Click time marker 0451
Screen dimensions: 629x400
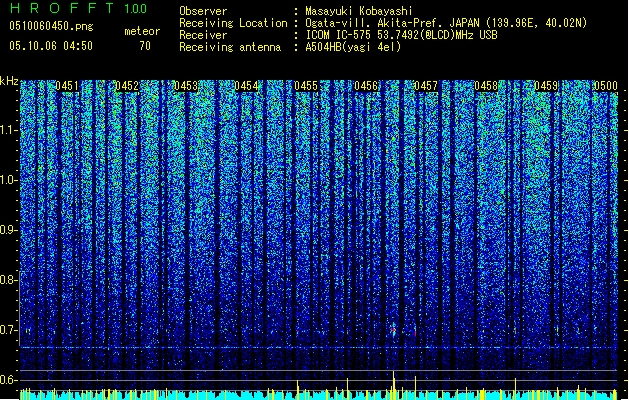67,86
